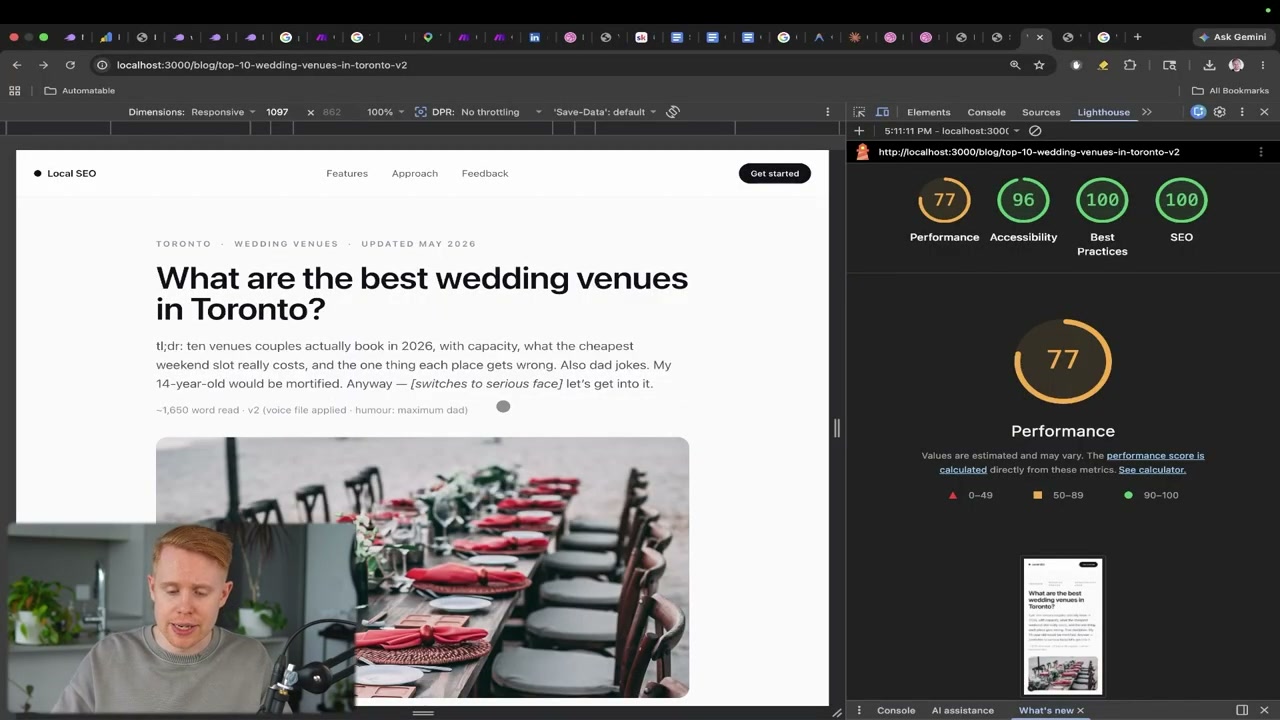This screenshot has height=720, width=1280.
Task: Open DevTools settings gear
Action: 1220,112
